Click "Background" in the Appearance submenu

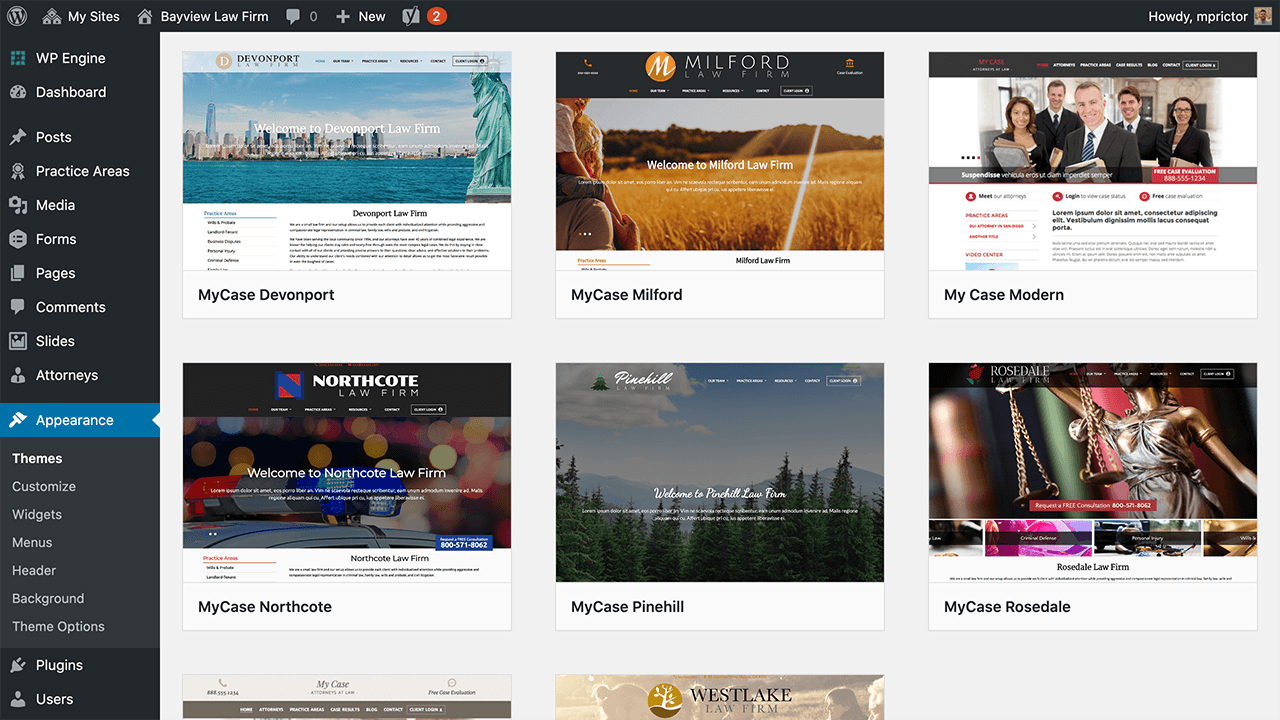[x=47, y=598]
